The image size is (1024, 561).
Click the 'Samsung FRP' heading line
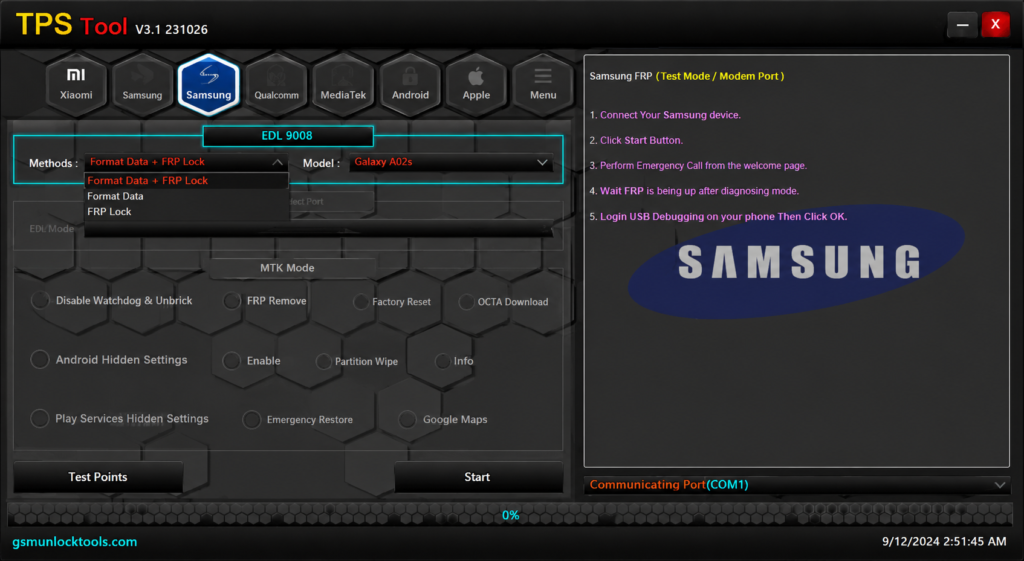[687, 76]
